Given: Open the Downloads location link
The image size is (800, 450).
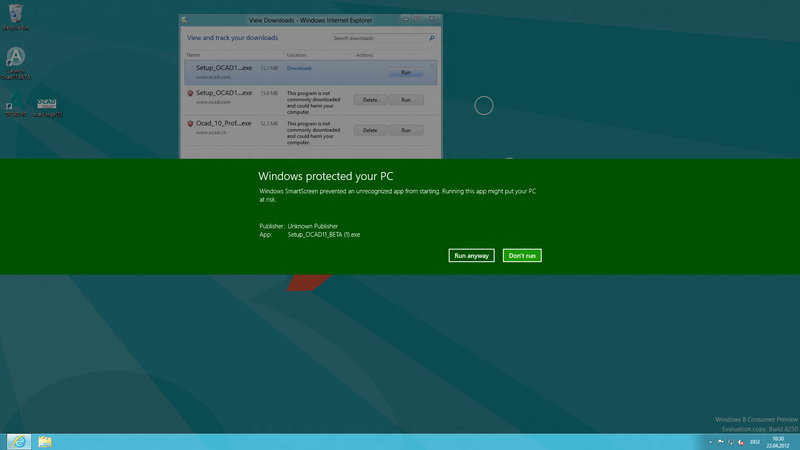Looking at the screenshot, I should 299,68.
